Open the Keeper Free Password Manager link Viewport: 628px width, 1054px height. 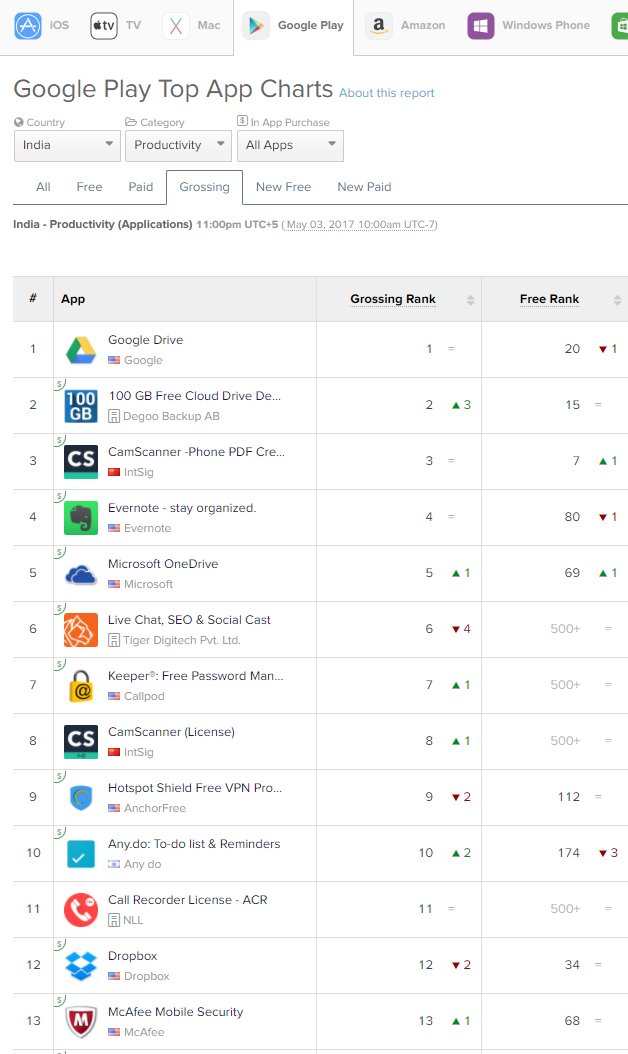[x=196, y=676]
